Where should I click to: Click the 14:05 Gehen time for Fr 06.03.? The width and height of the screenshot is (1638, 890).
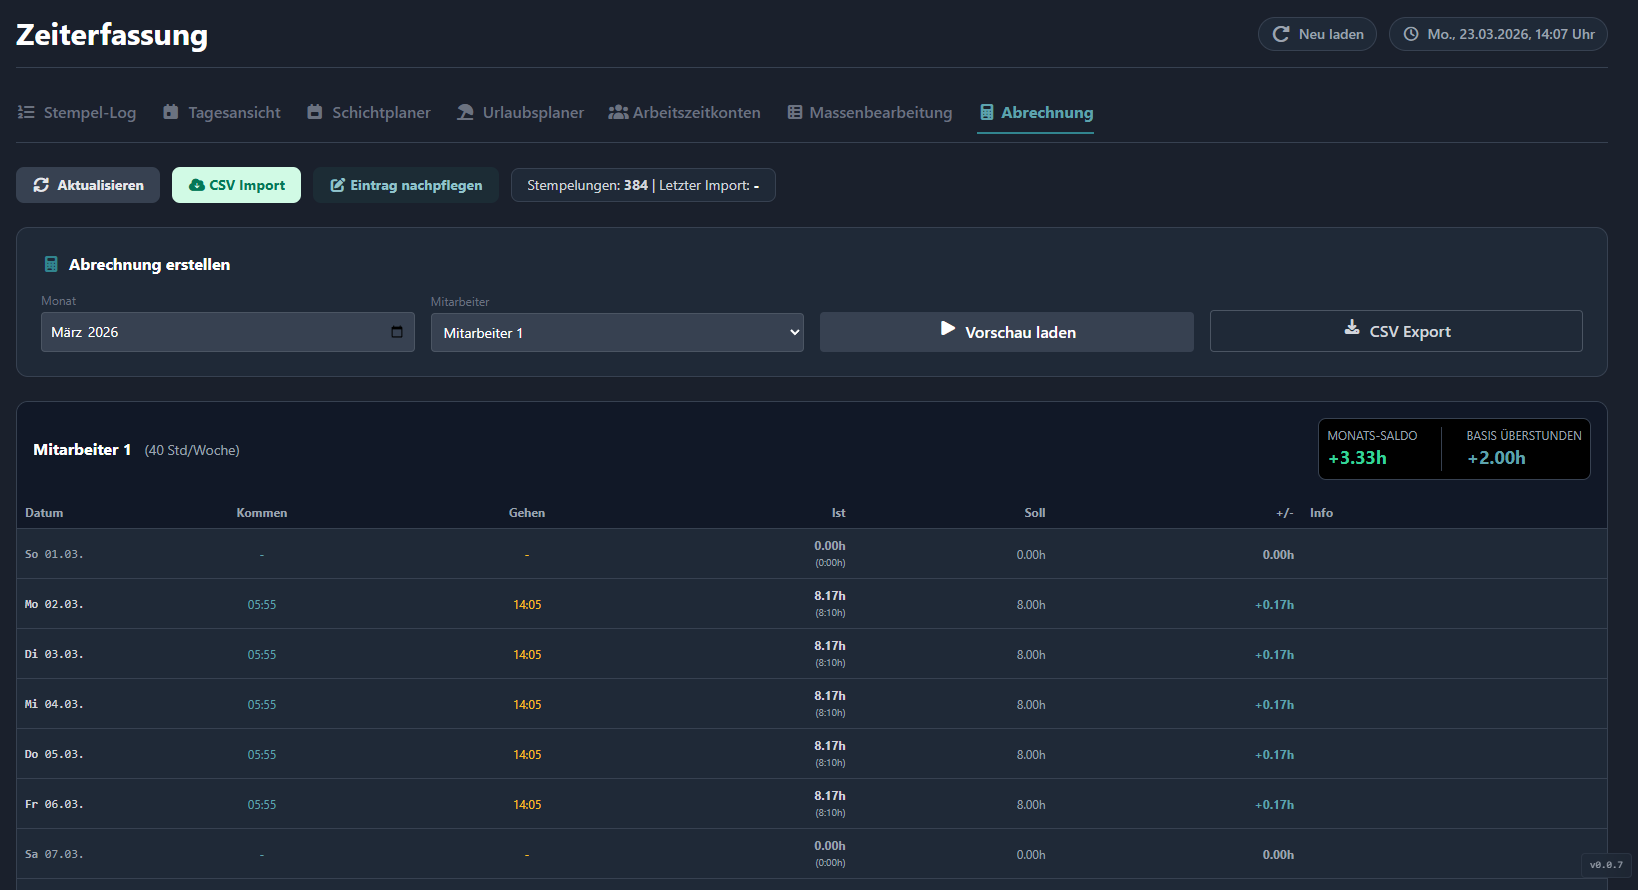527,805
